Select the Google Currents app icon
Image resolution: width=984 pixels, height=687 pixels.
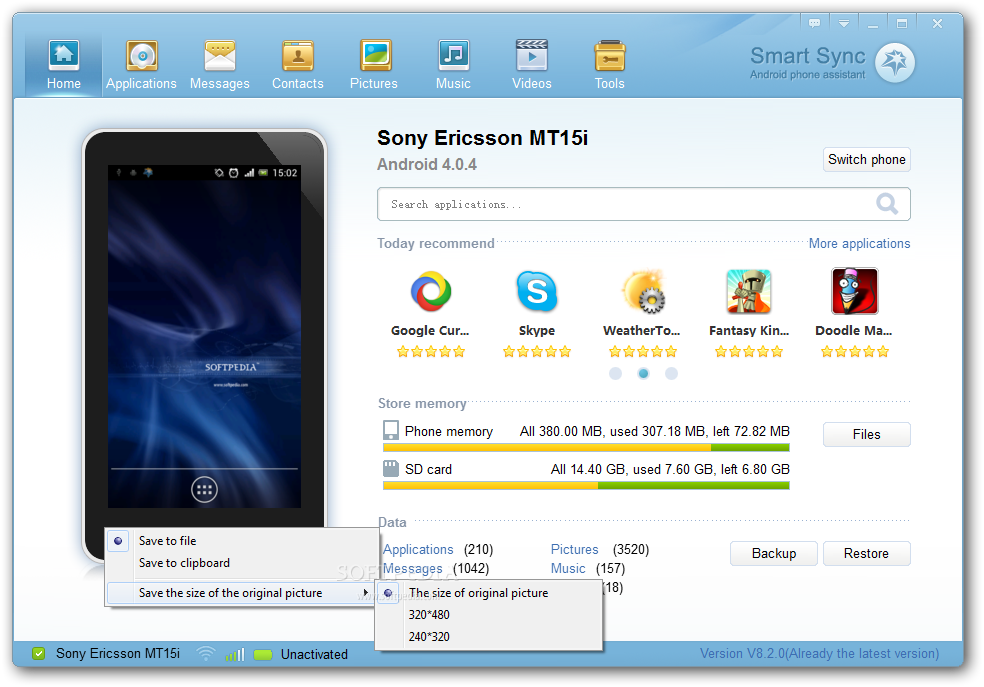tap(430, 291)
